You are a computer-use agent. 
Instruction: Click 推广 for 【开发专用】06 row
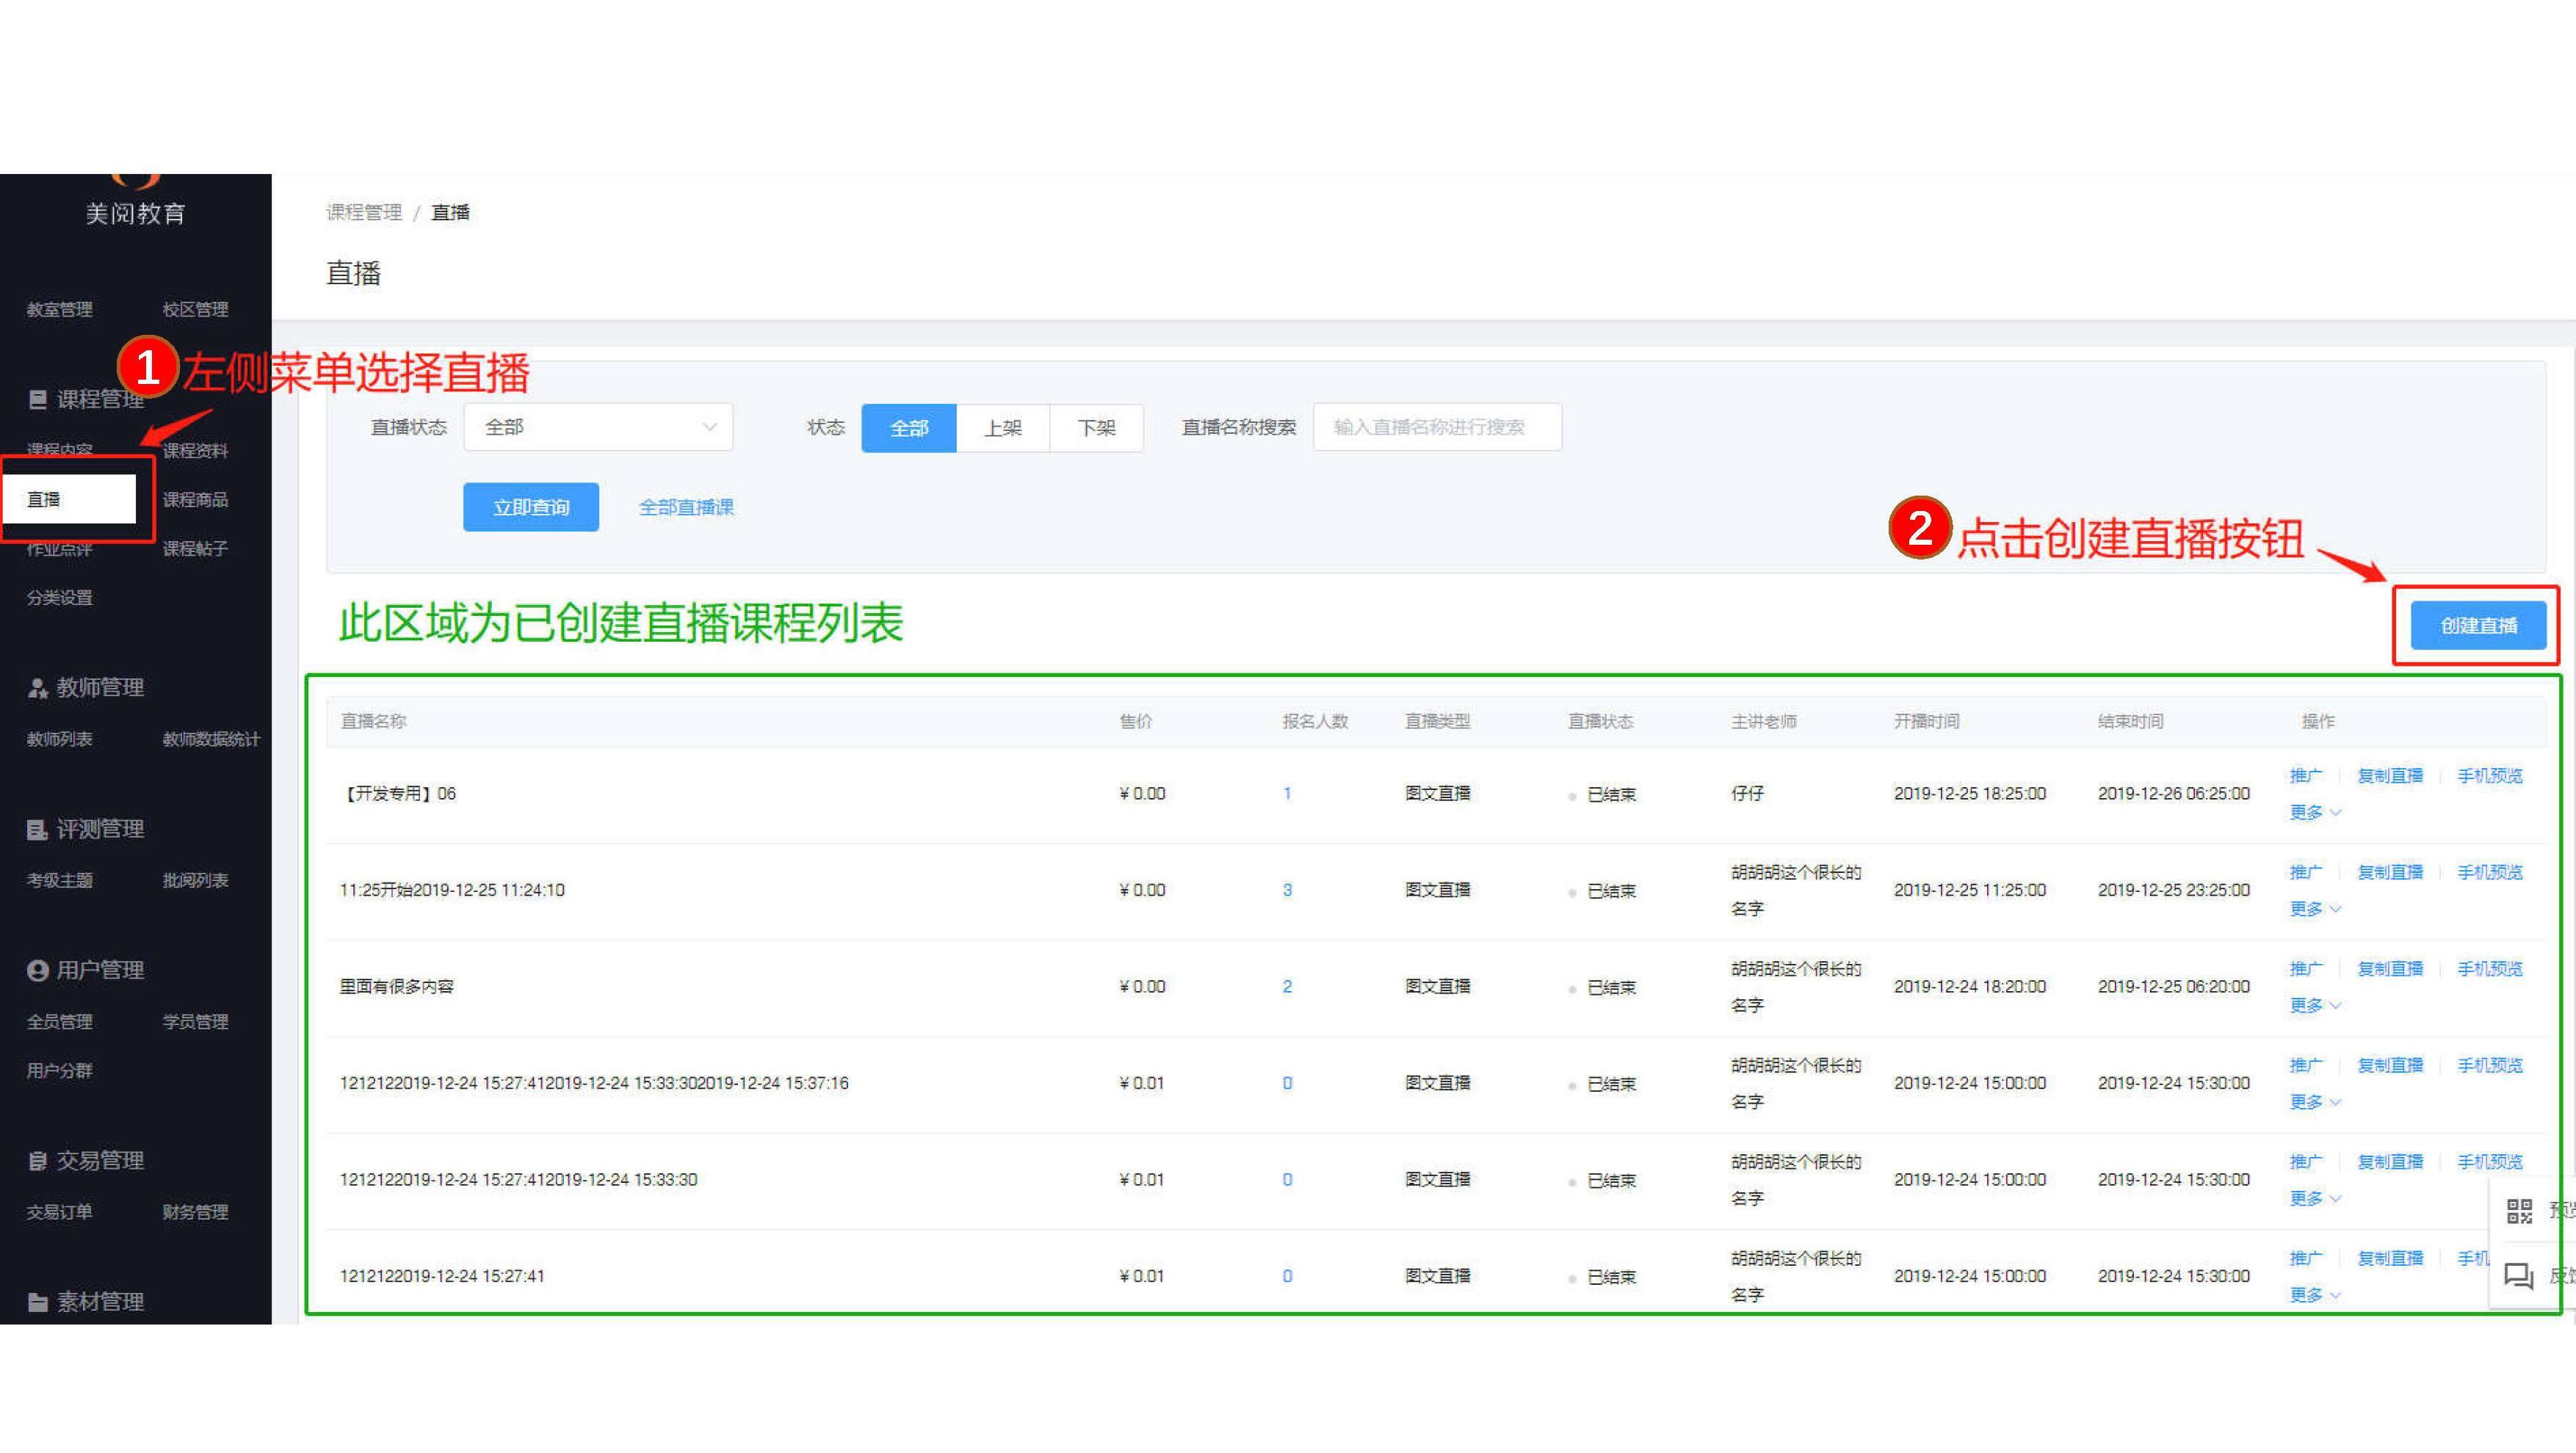click(x=2306, y=776)
